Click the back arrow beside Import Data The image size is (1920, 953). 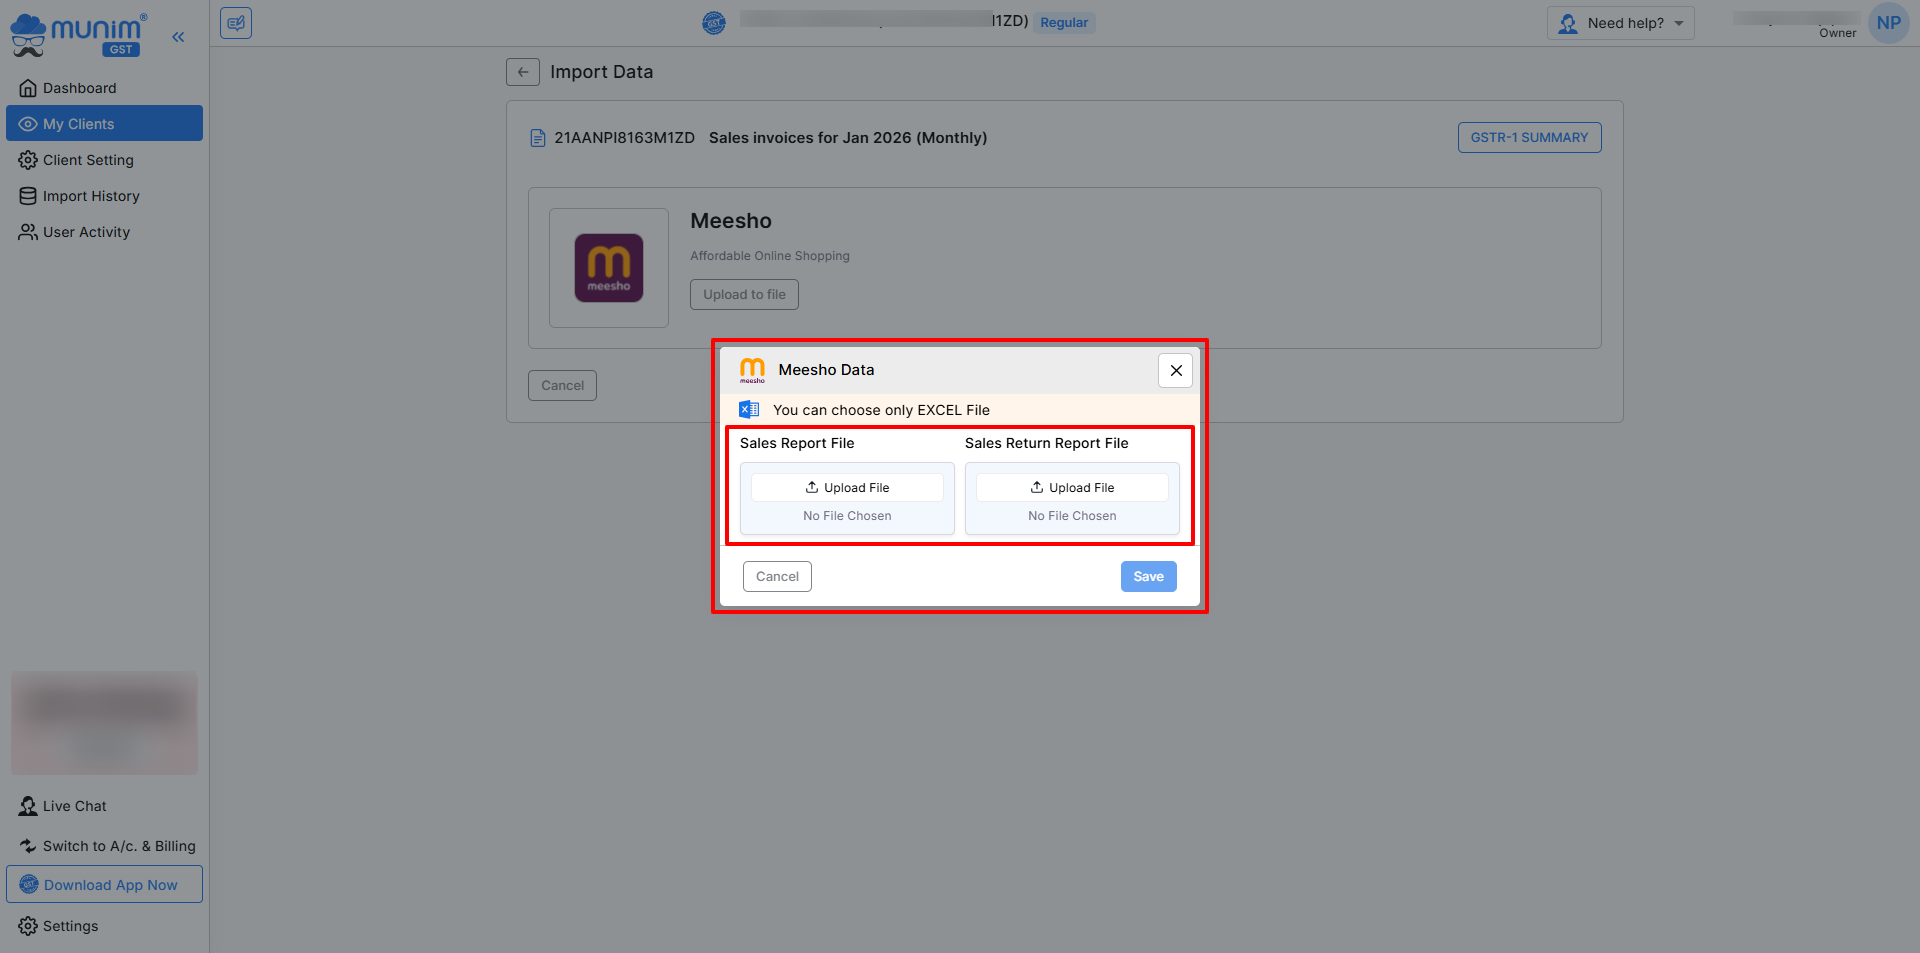[x=522, y=72]
